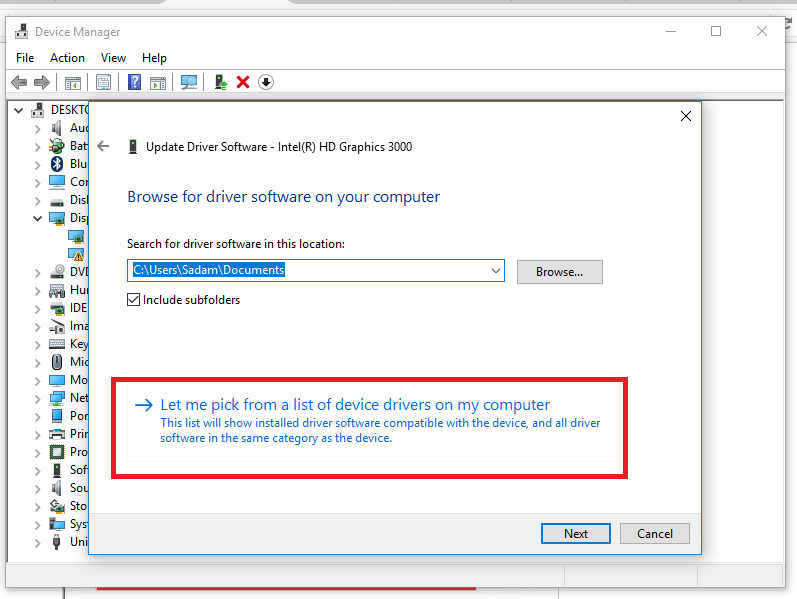Click the Mice icon in device tree
The width and height of the screenshot is (797, 599).
coord(57,362)
